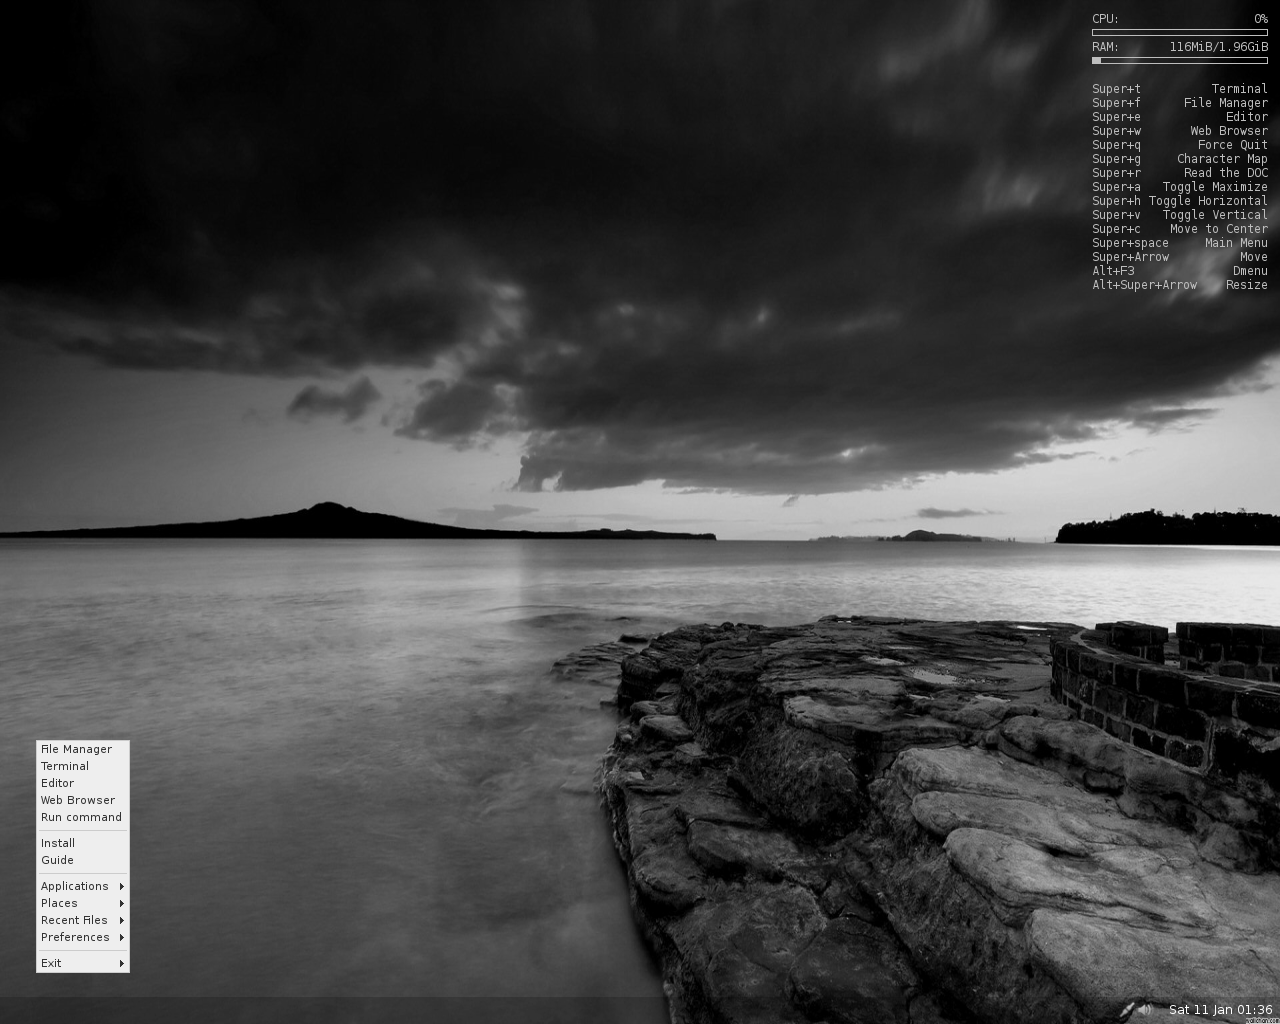Click the 'Alt+F3 Dmenu' shortcut line
The width and height of the screenshot is (1280, 1024).
(x=1180, y=271)
